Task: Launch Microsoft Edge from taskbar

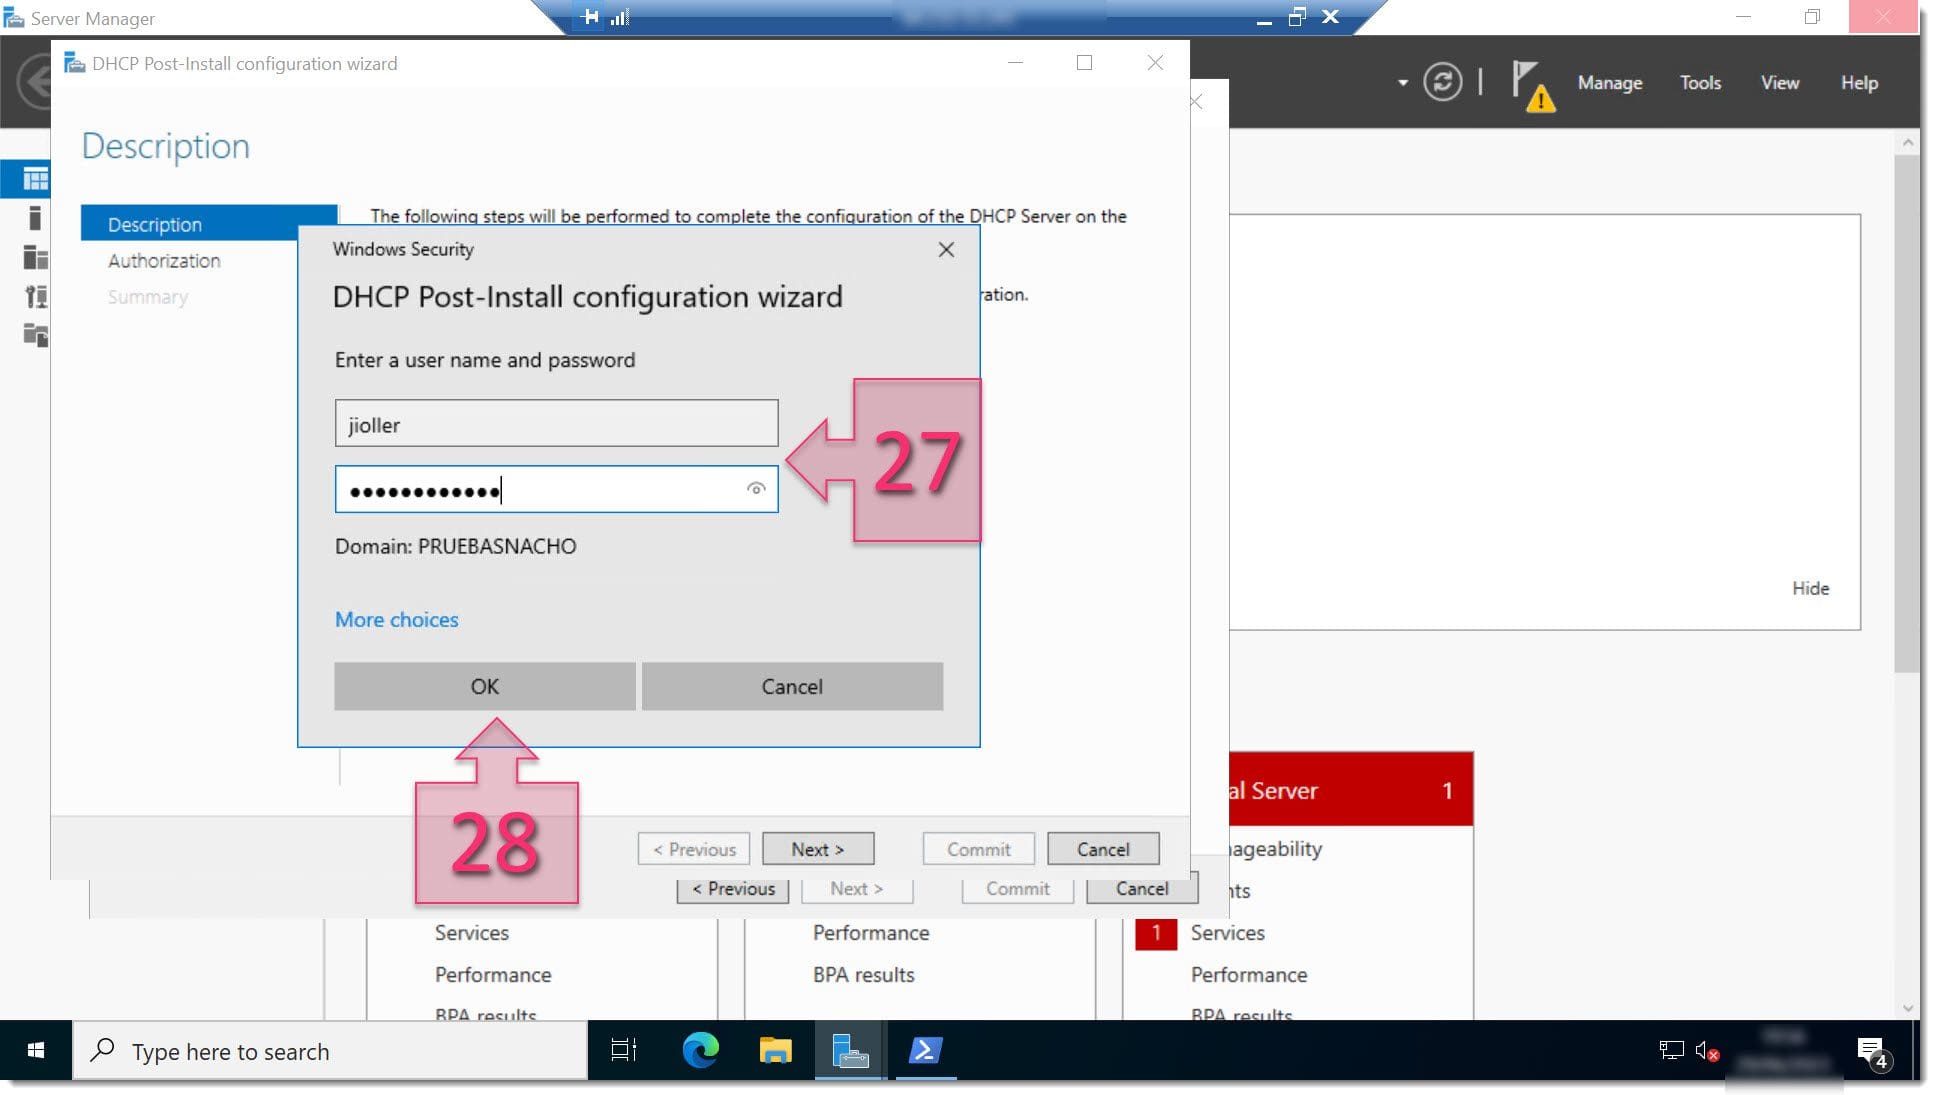Action: 700,1050
